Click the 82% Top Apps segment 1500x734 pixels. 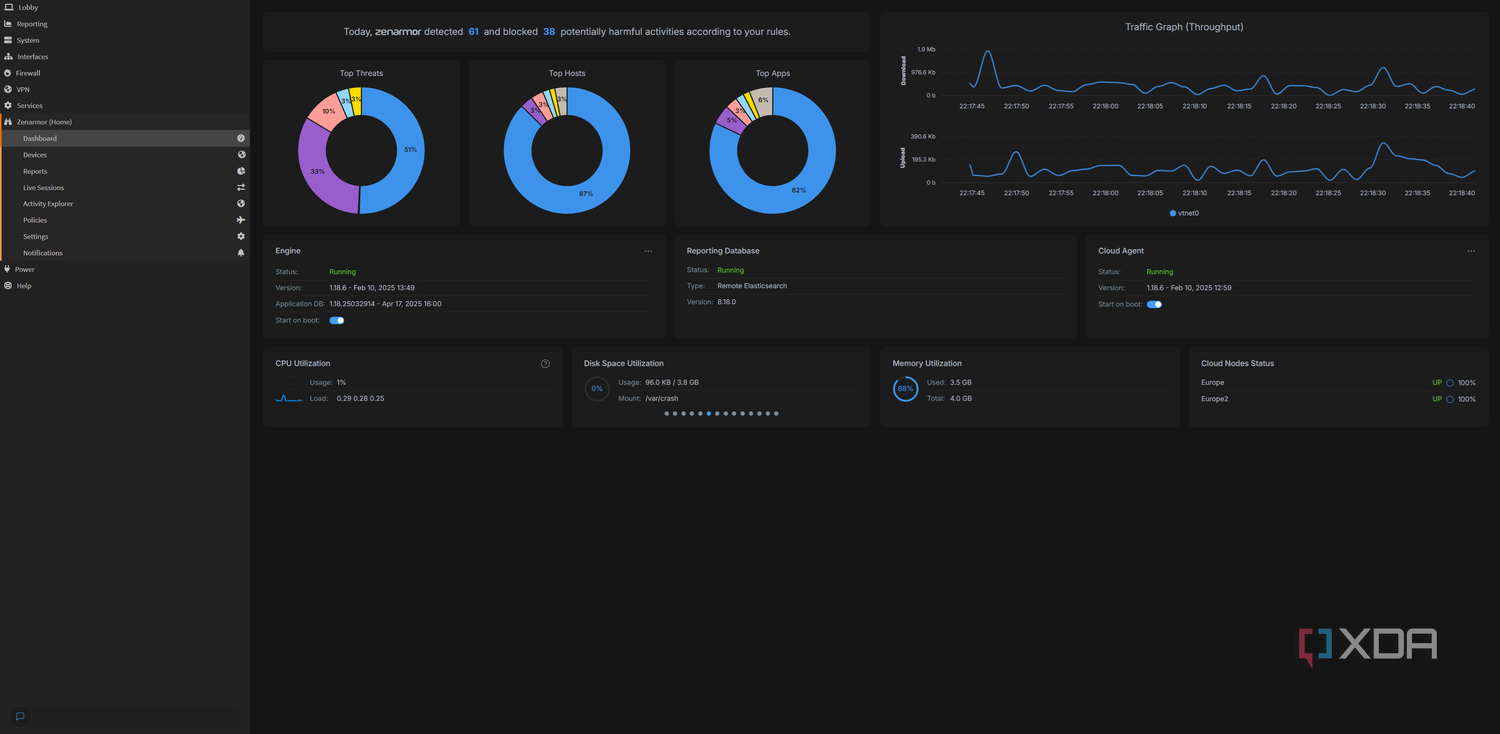pos(797,189)
